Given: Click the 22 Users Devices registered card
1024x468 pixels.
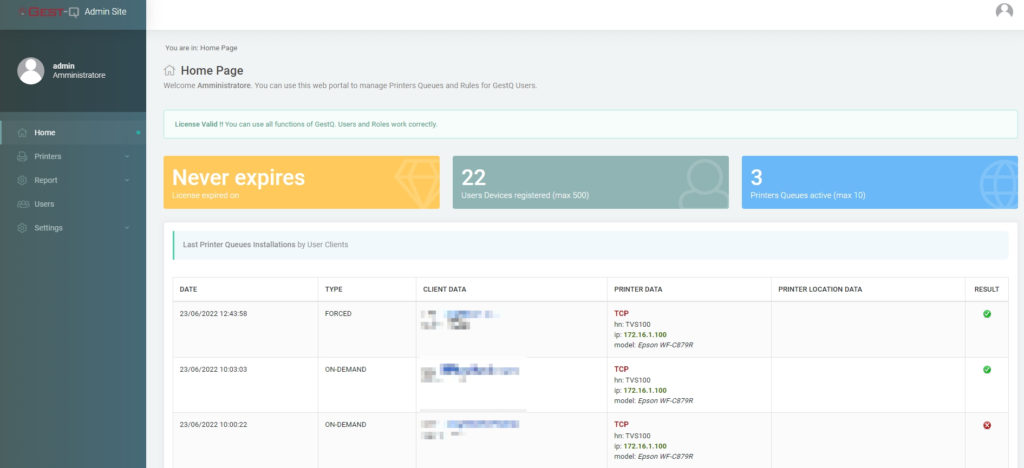Looking at the screenshot, I should coord(590,182).
